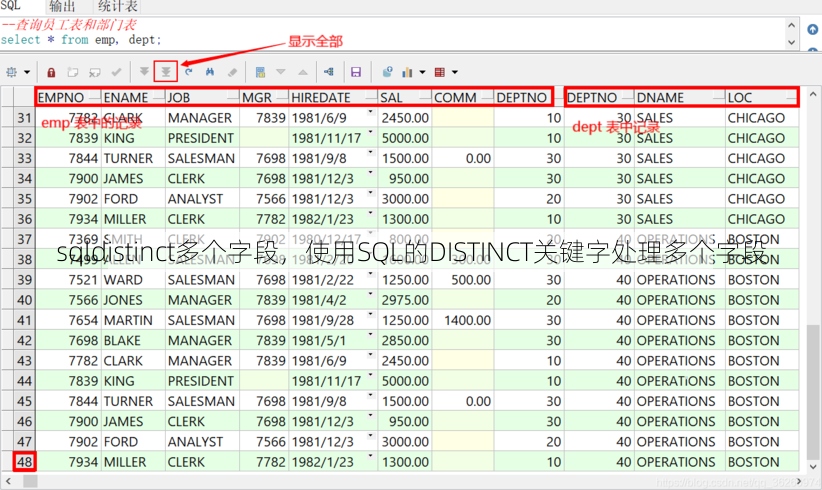Click the eraser clear record icon
This screenshot has width=822, height=490.
[x=232, y=72]
